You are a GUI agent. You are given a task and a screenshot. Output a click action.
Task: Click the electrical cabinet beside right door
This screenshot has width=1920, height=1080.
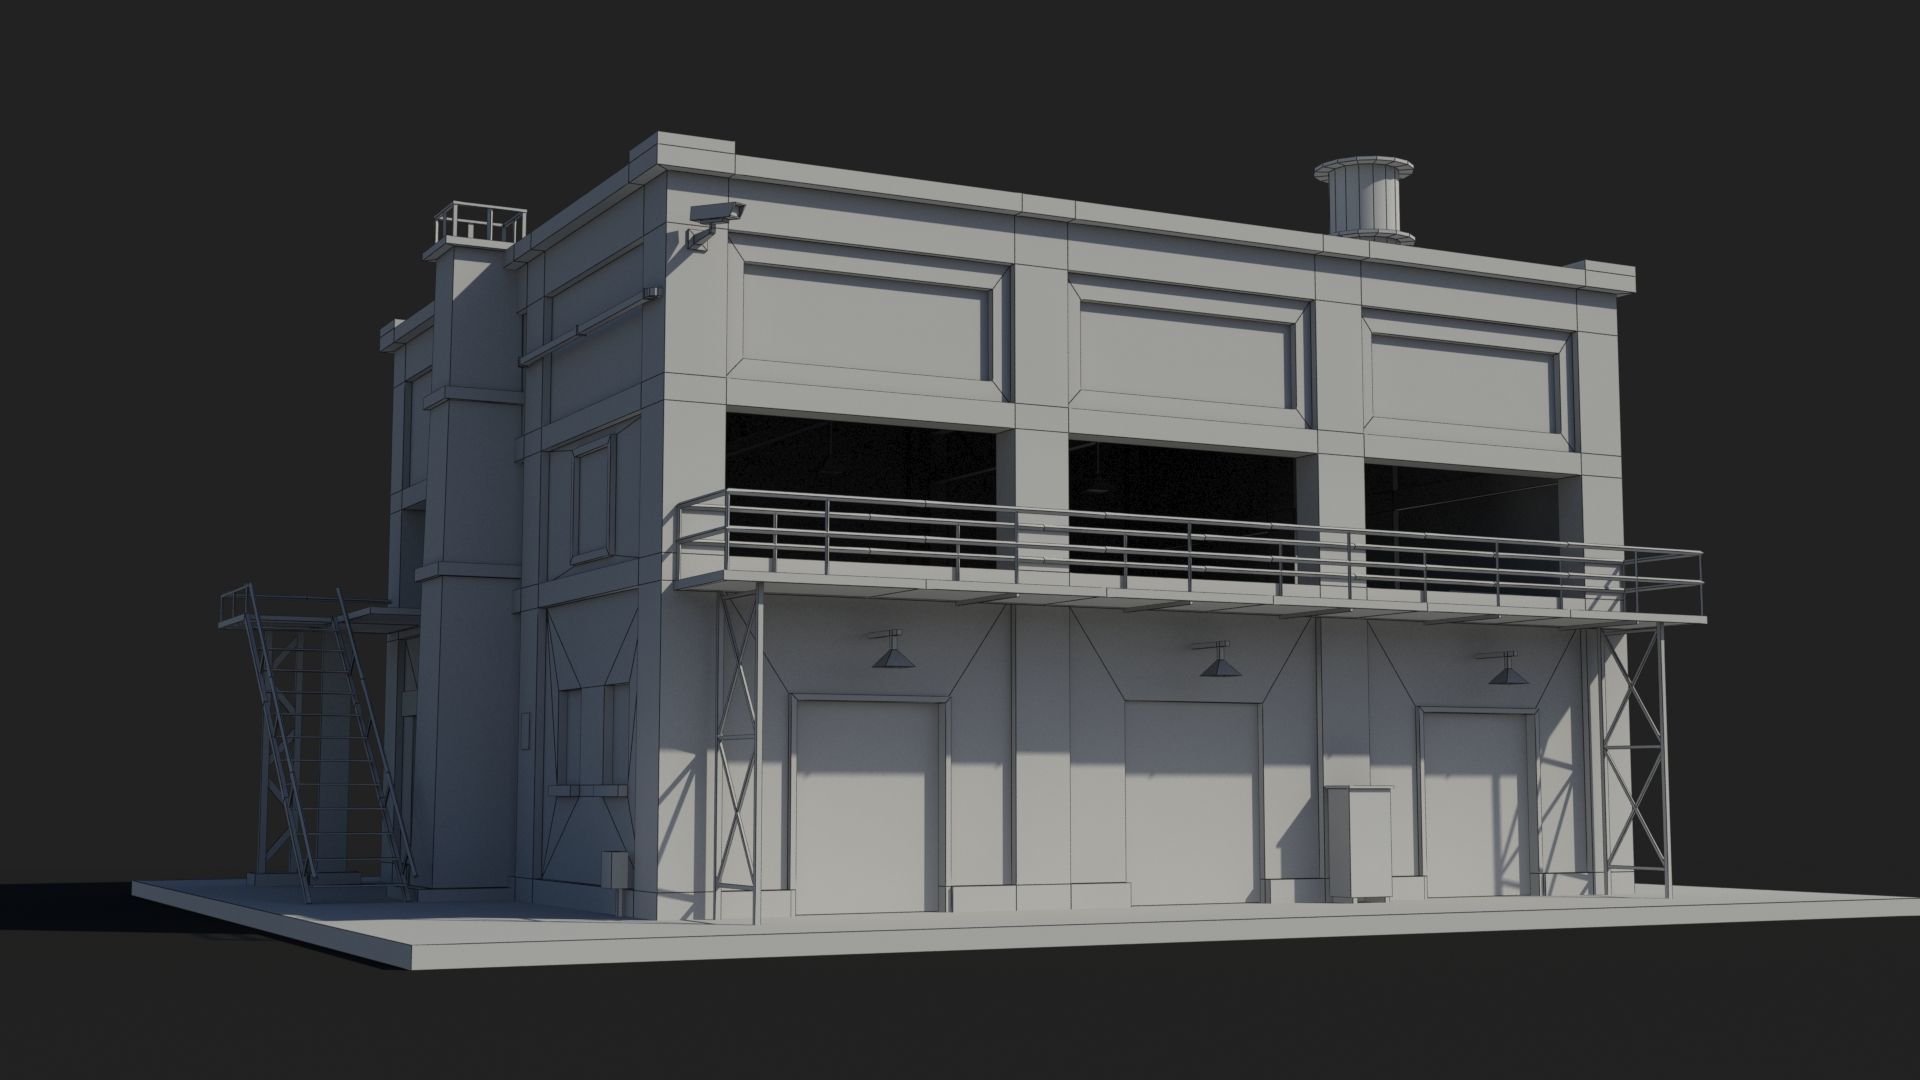pos(1358,842)
